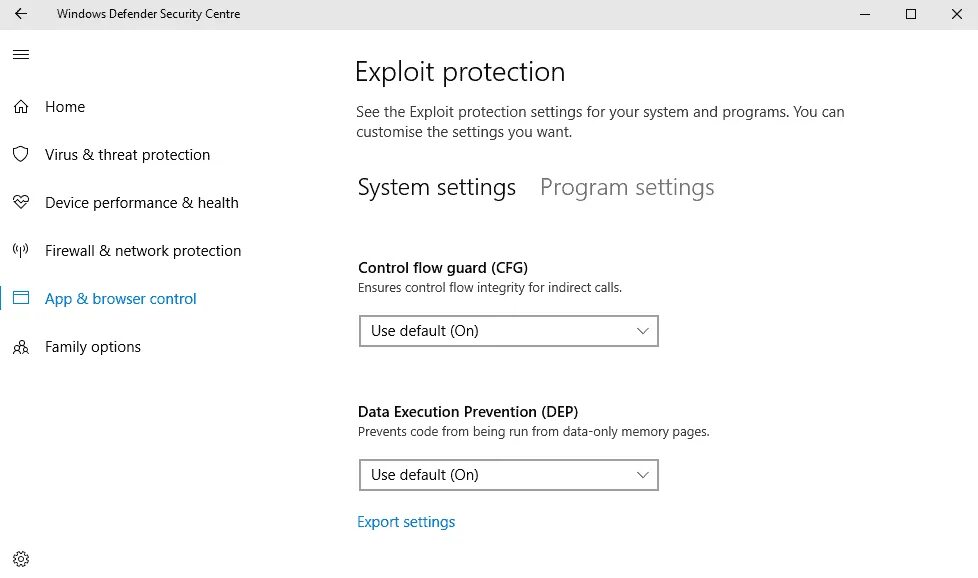Maximize the Windows Defender window

coord(911,14)
